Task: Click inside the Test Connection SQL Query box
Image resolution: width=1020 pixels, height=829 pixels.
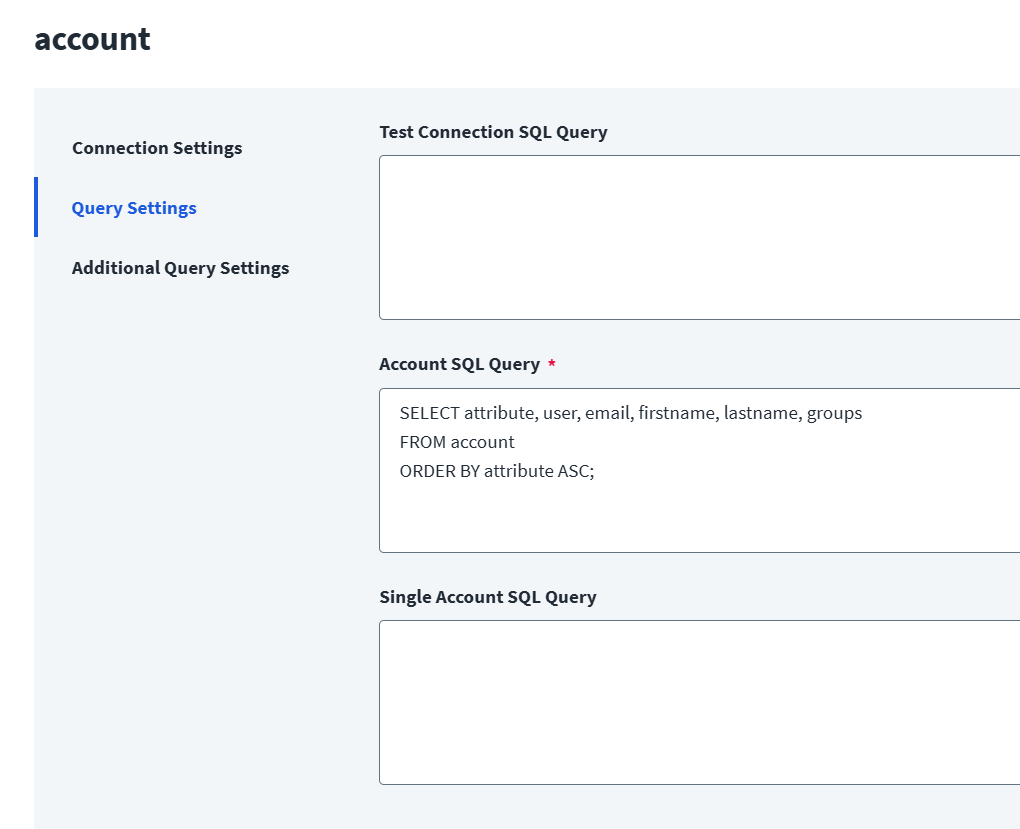Action: [x=698, y=237]
